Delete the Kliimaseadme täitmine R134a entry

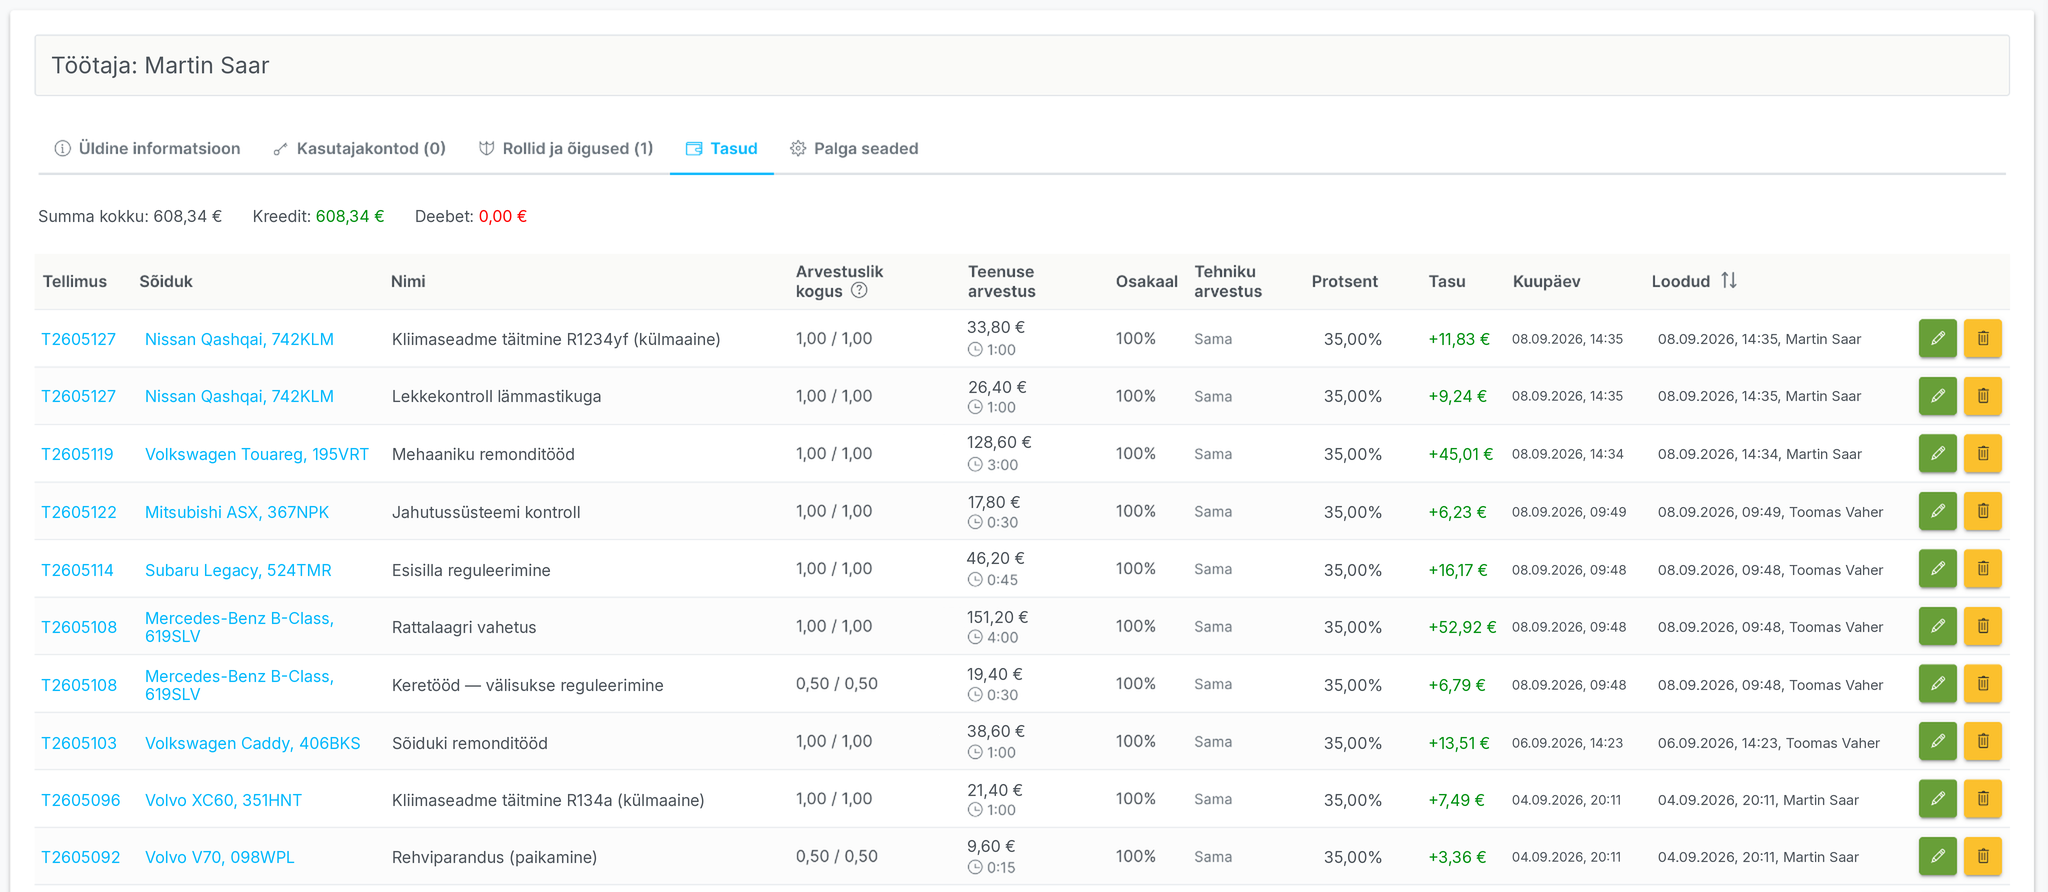coord(1982,799)
